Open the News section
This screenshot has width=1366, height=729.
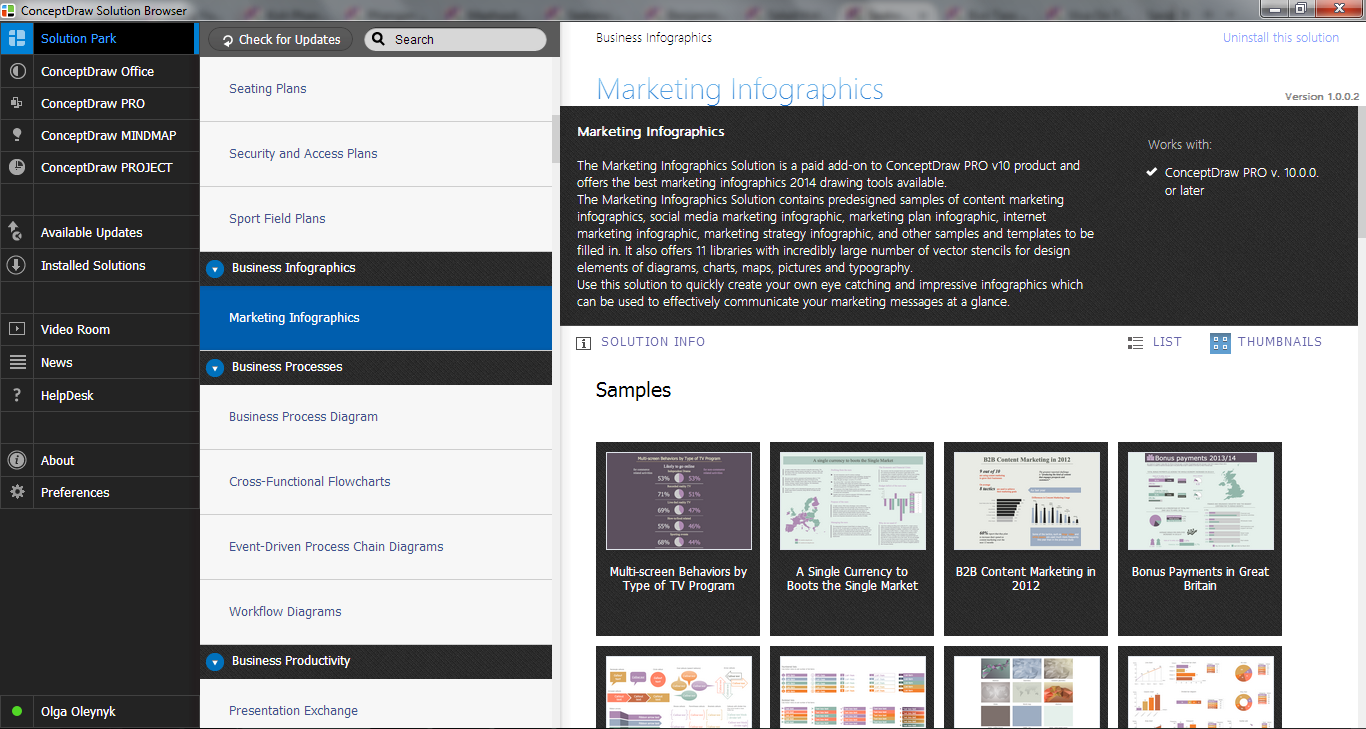(99, 362)
